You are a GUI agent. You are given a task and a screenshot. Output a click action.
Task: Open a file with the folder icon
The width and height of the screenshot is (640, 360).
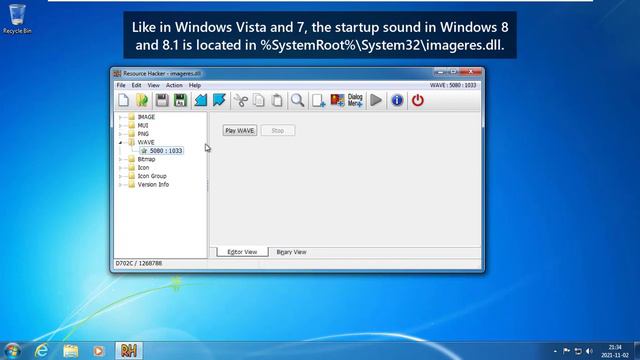pyautogui.click(x=142, y=100)
